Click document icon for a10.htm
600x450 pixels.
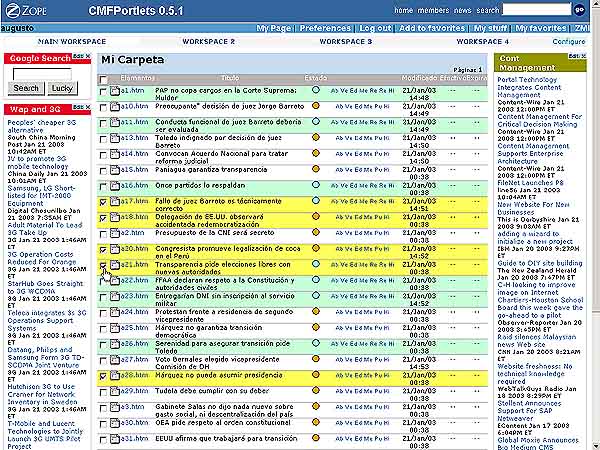114,106
